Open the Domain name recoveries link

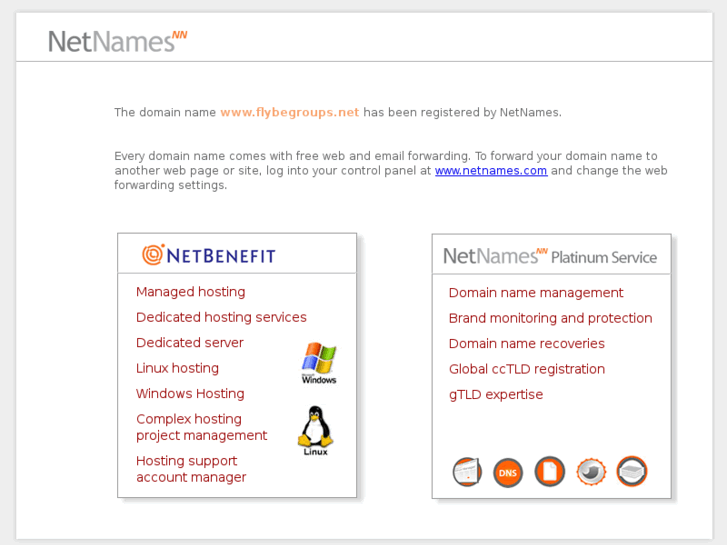[x=527, y=344]
